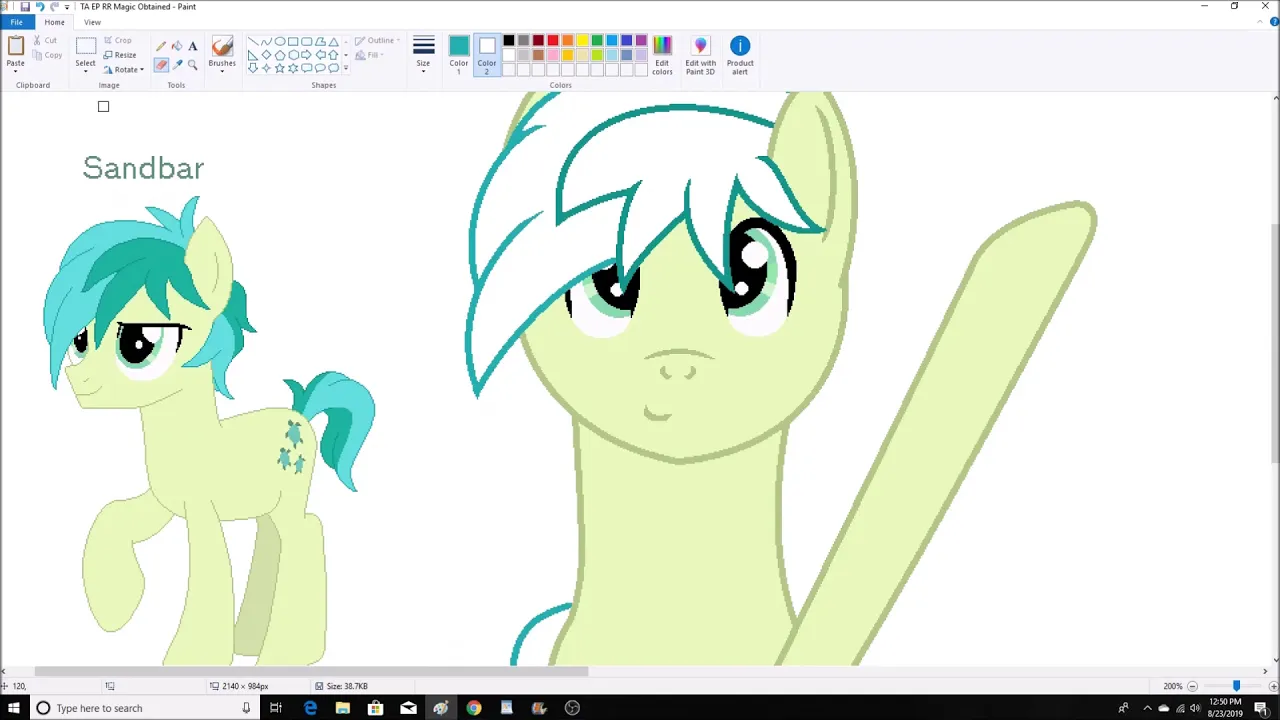Open Customize Quick Access Toolbar dropdown
The height and width of the screenshot is (720, 1280).
pyautogui.click(x=67, y=6)
